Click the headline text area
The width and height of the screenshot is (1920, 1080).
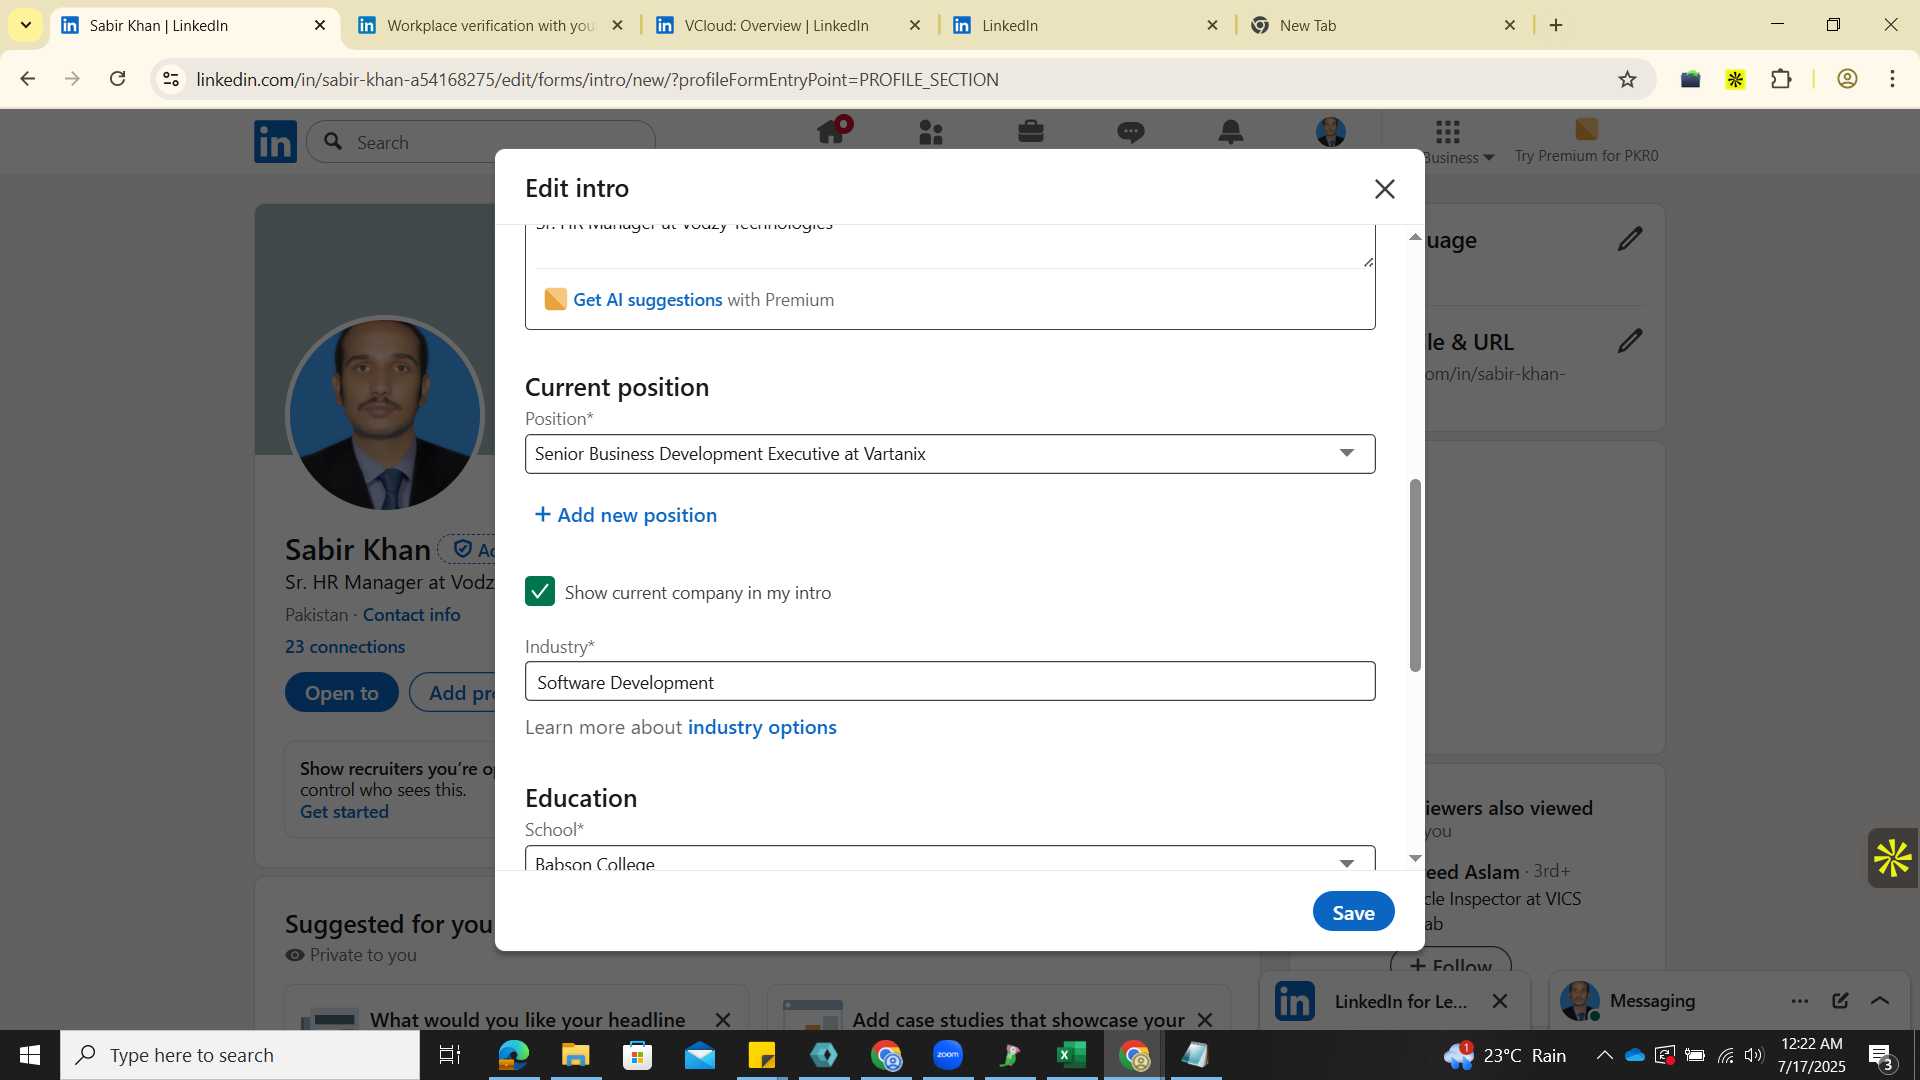(x=950, y=245)
